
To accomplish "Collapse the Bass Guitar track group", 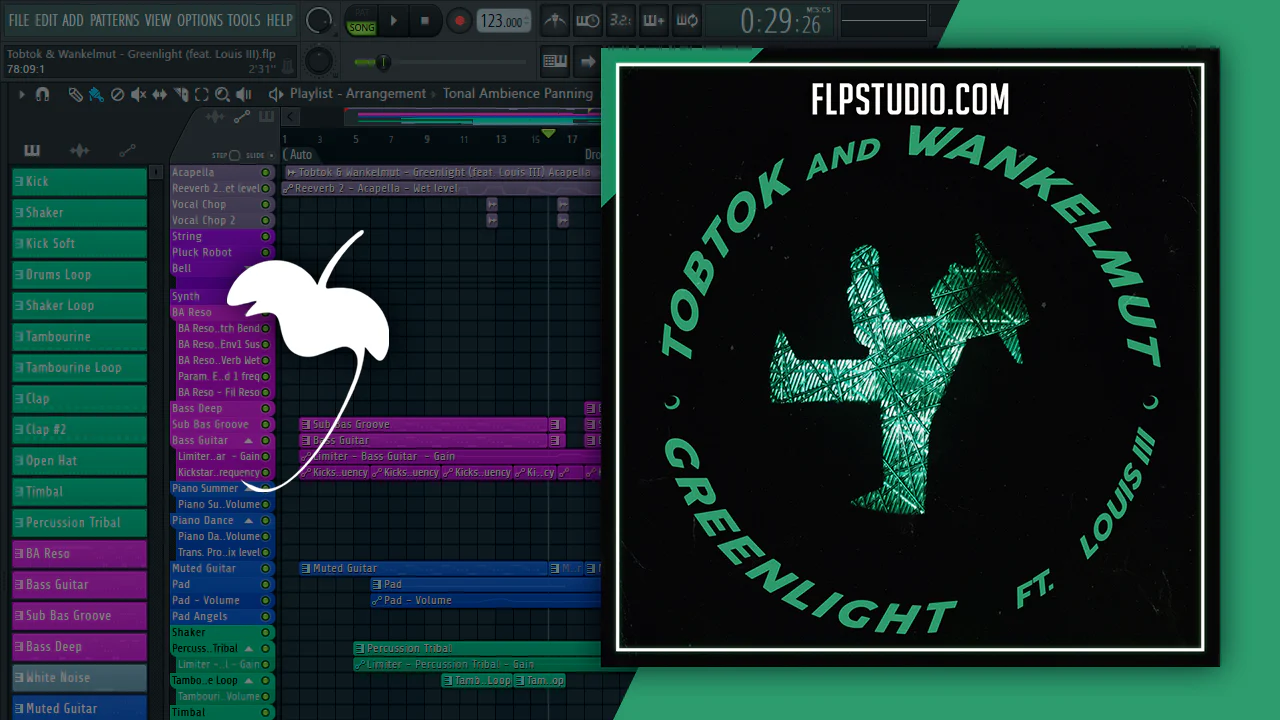I will click(249, 440).
